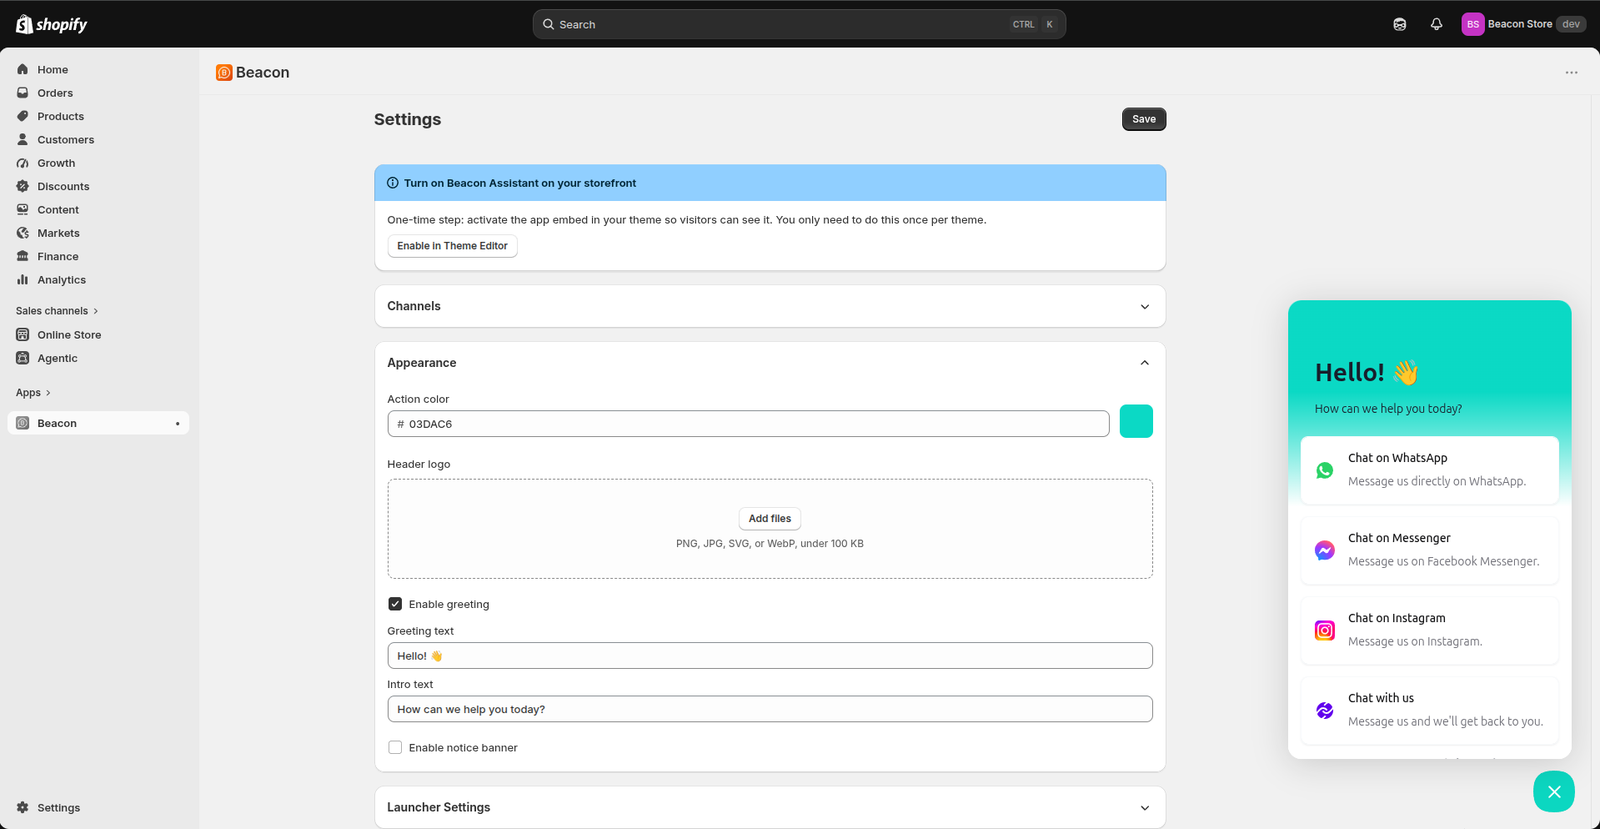Image resolution: width=1600 pixels, height=829 pixels.
Task: Open the notifications bell
Action: pos(1436,24)
